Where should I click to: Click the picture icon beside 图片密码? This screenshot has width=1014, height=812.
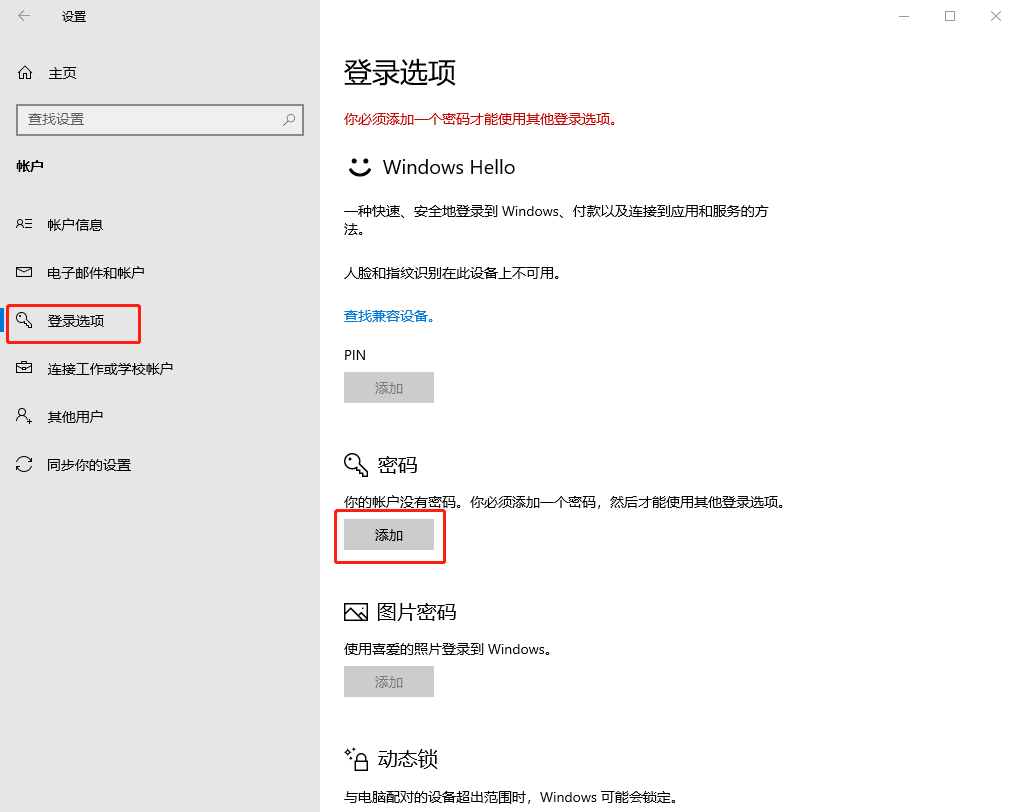(x=356, y=611)
